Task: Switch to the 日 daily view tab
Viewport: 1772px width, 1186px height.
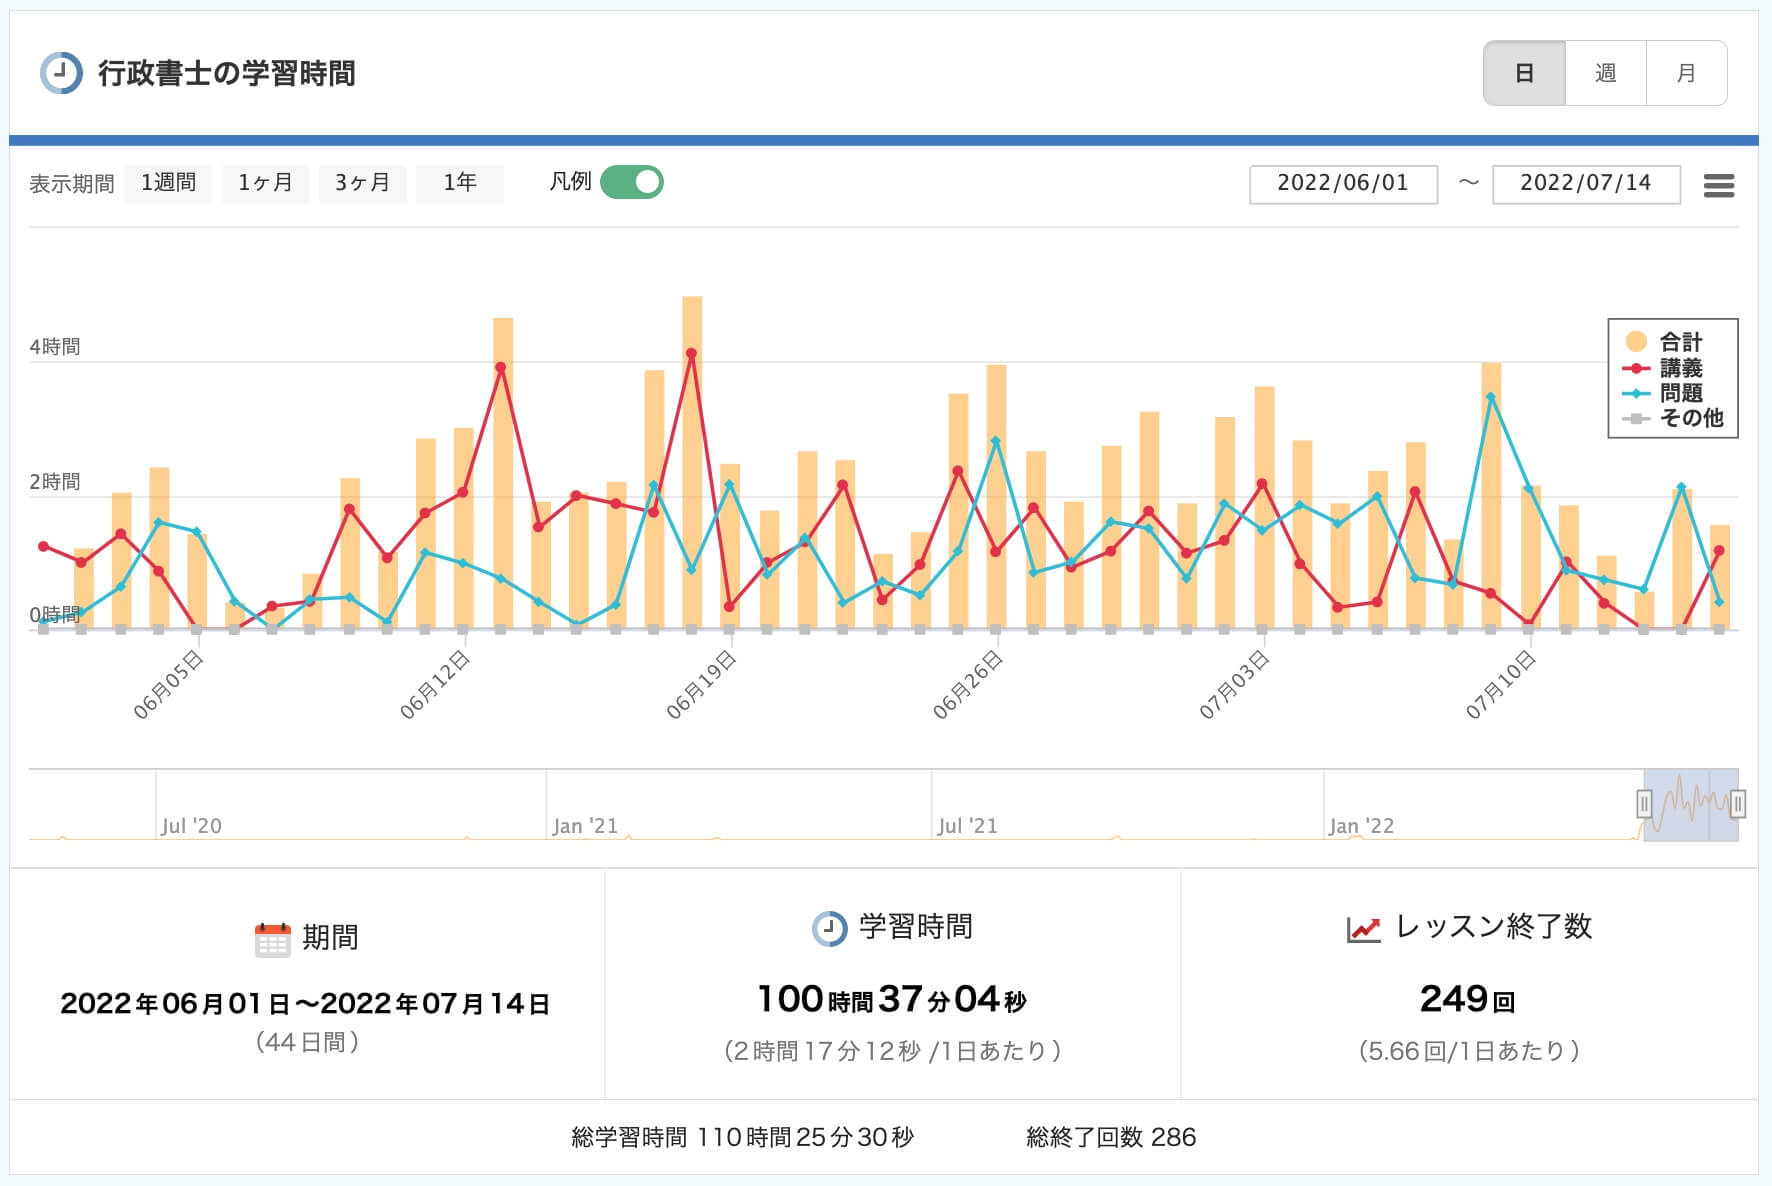Action: [x=1524, y=73]
